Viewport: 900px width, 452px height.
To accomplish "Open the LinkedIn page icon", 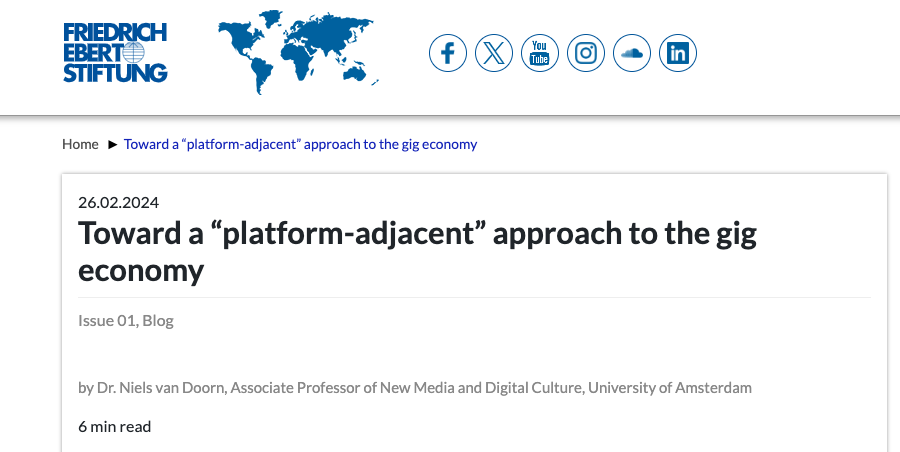I will pyautogui.click(x=678, y=53).
